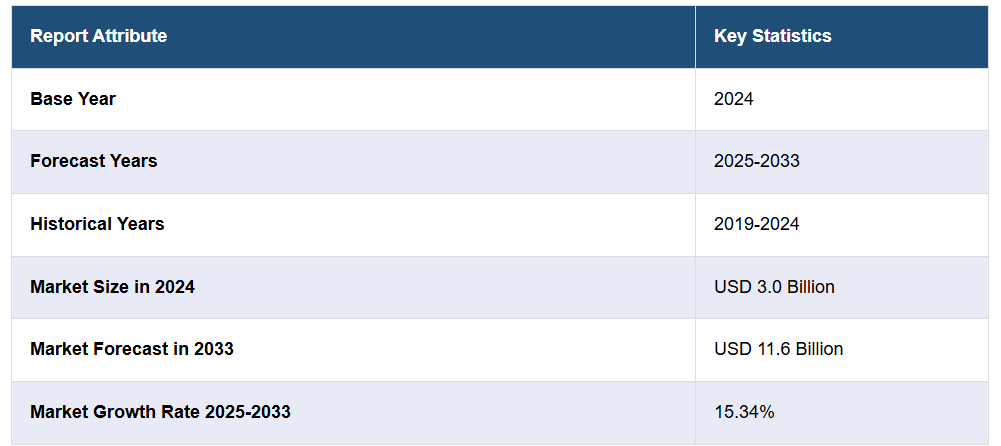Select the Forecast Years row label
This screenshot has height=446, width=1001.
pyautogui.click(x=93, y=161)
